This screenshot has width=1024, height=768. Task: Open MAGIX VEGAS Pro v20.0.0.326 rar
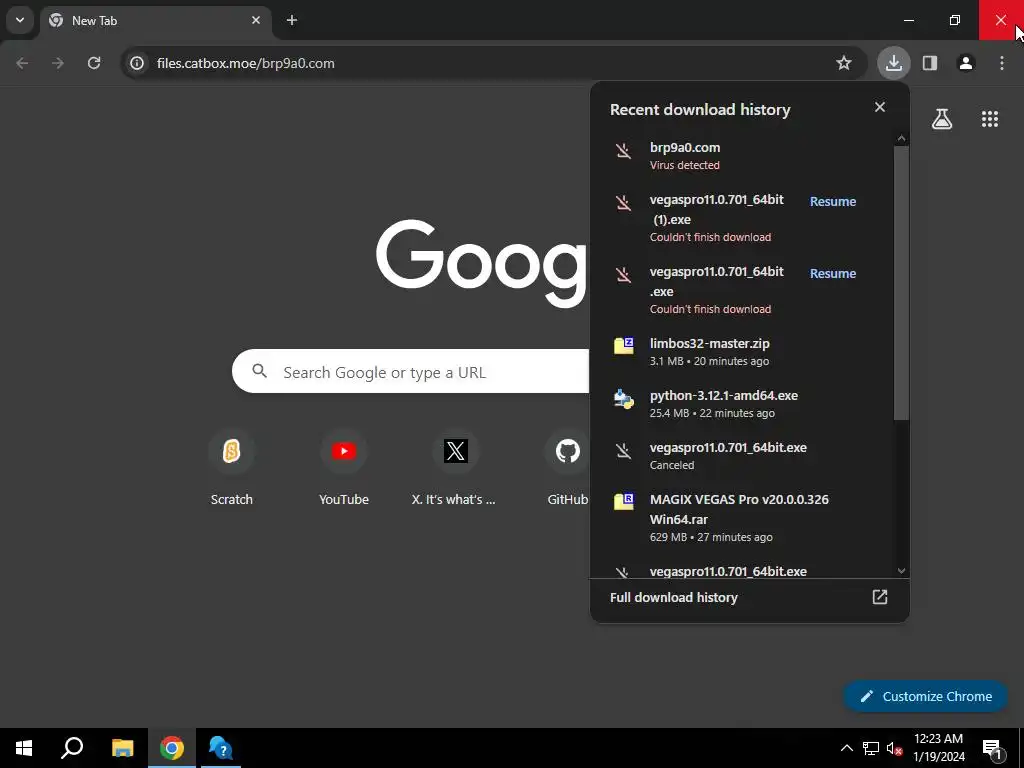[x=741, y=517]
